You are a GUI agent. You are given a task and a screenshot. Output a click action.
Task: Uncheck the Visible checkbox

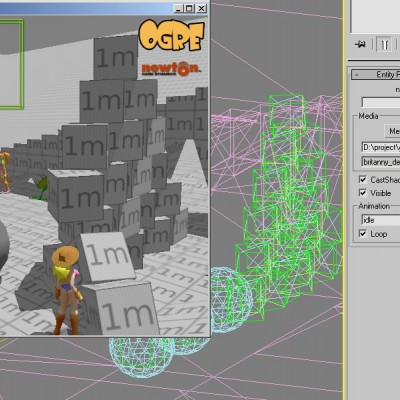click(x=363, y=193)
